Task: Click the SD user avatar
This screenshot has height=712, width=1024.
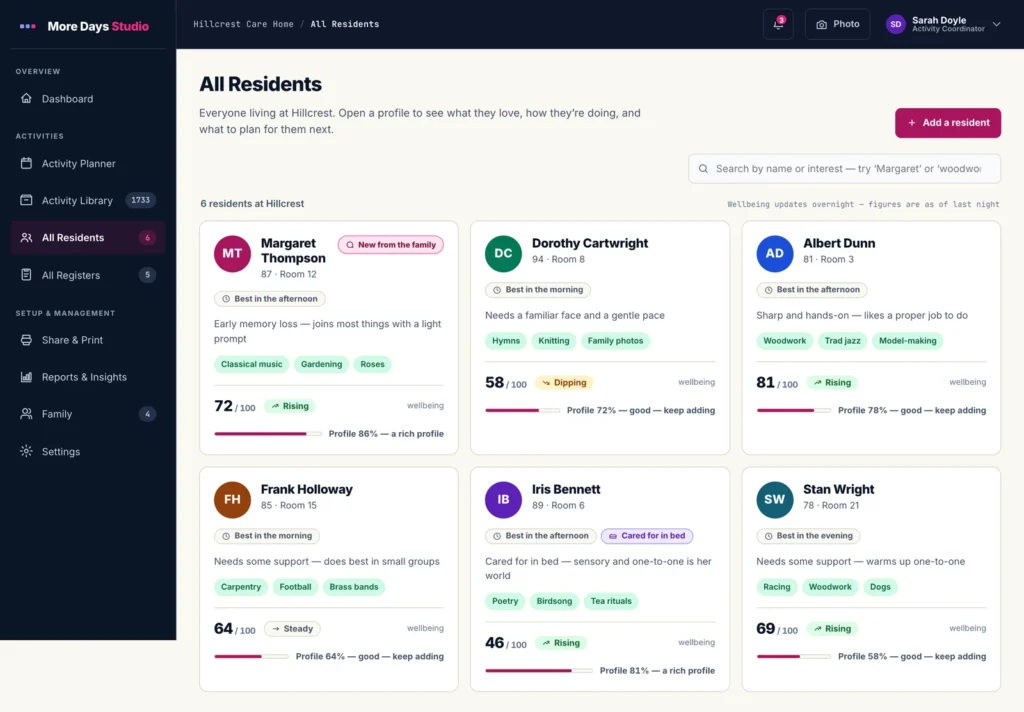Action: coord(895,24)
